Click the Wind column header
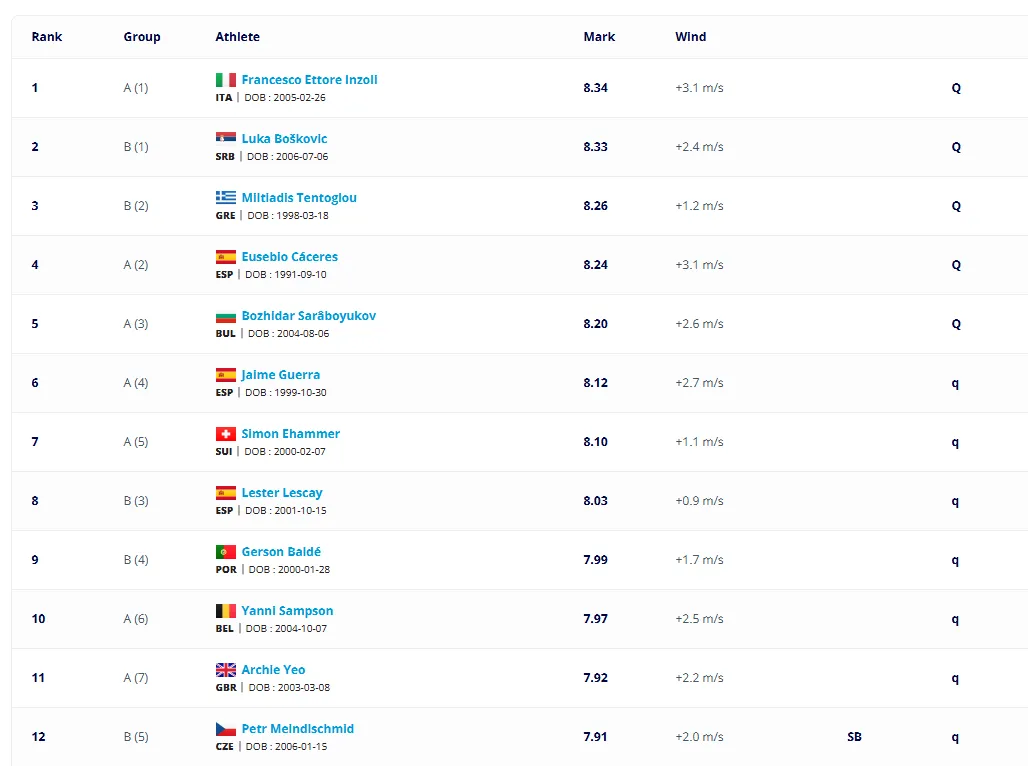This screenshot has width=1028, height=766. click(x=690, y=37)
